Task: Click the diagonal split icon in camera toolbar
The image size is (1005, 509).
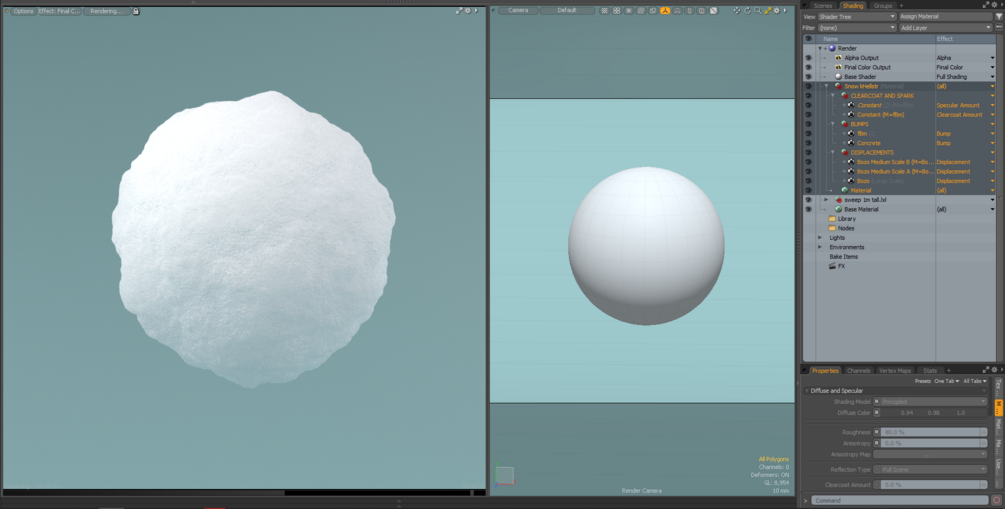Action: [x=713, y=11]
